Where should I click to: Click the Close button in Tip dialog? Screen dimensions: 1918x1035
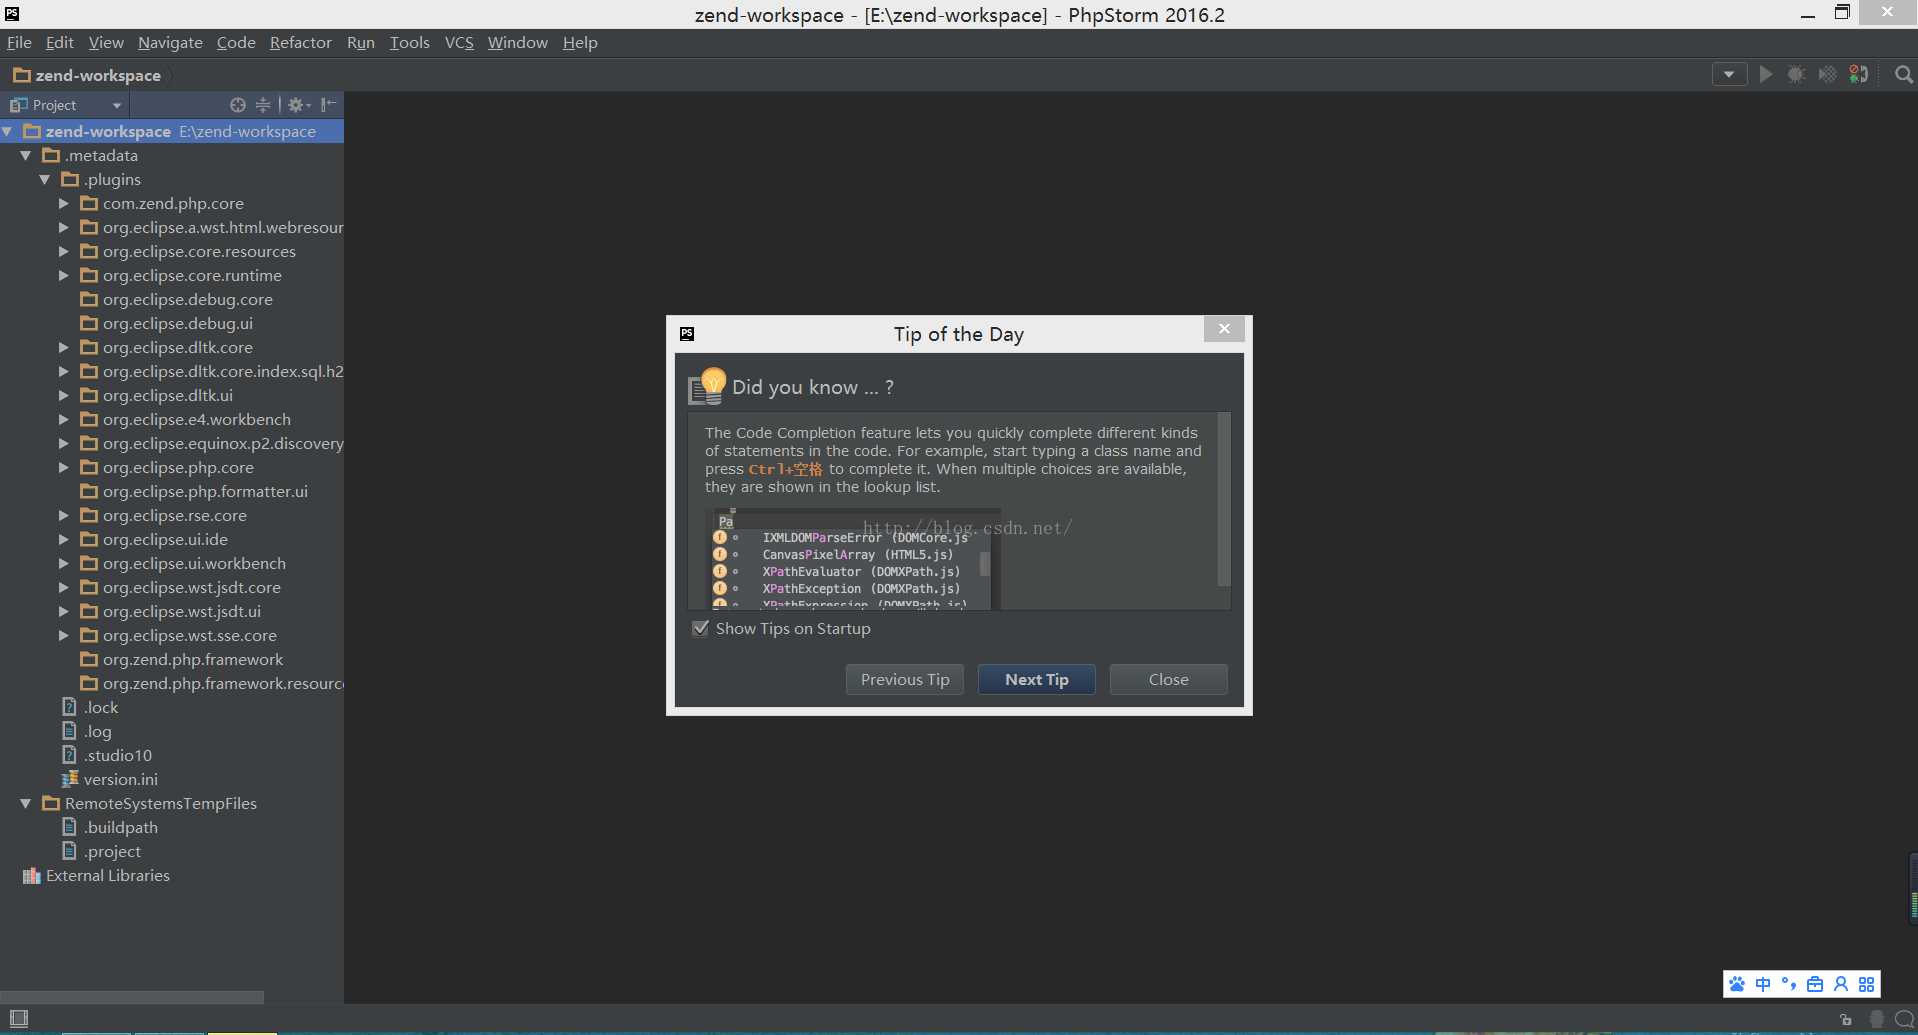click(x=1169, y=680)
